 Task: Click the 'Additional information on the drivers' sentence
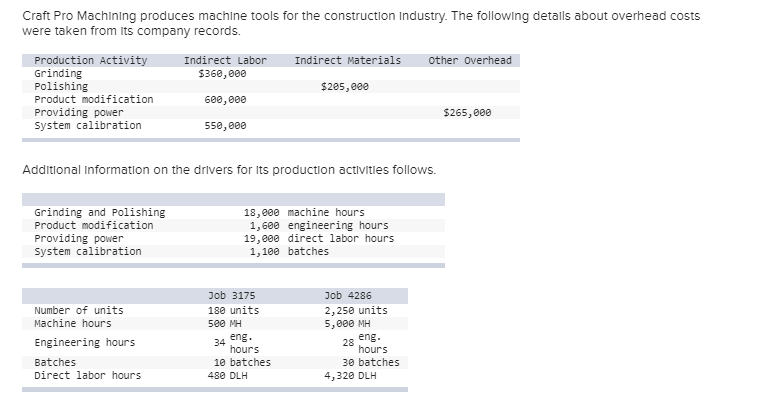pos(229,170)
